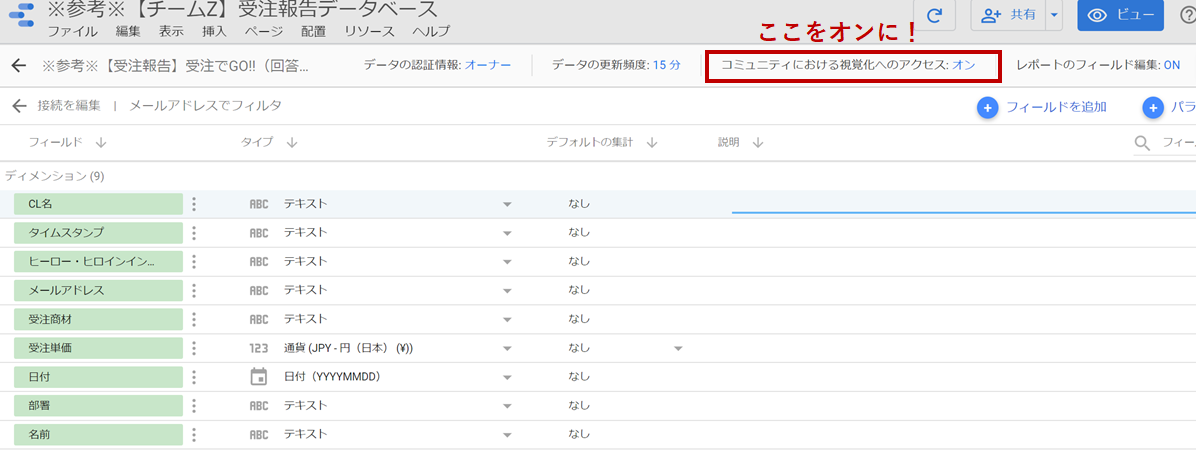Click the ABC type icon for CL名

[x=259, y=204]
